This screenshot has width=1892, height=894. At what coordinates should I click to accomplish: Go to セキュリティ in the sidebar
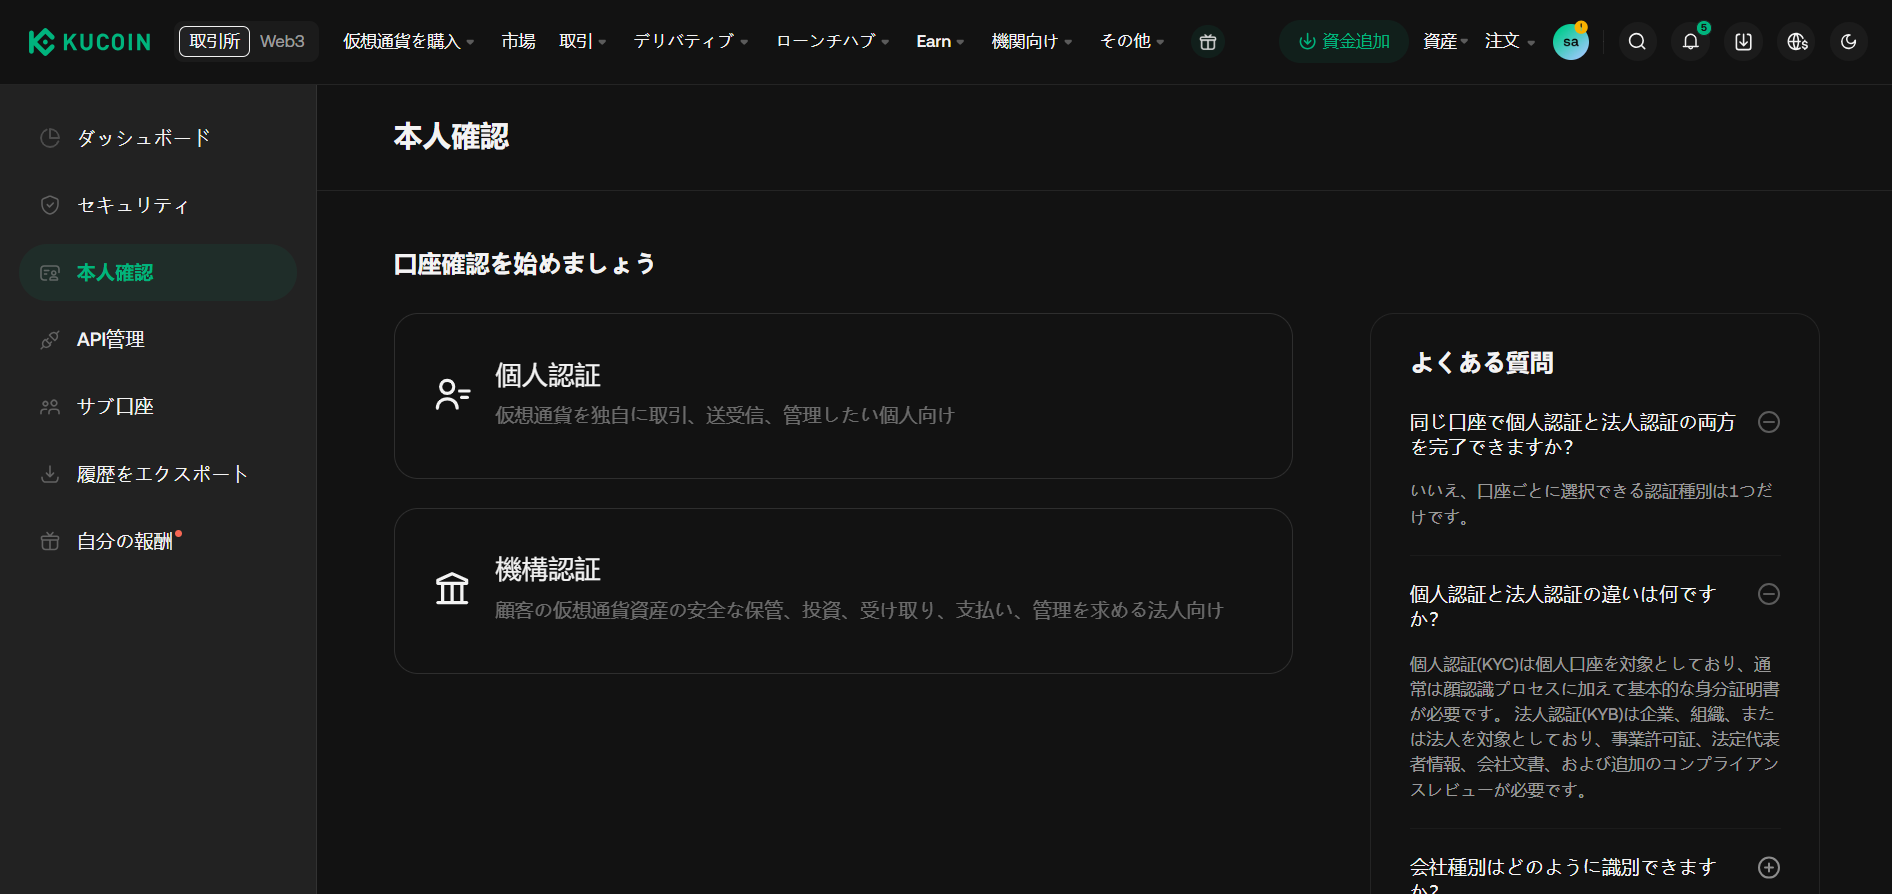click(133, 205)
